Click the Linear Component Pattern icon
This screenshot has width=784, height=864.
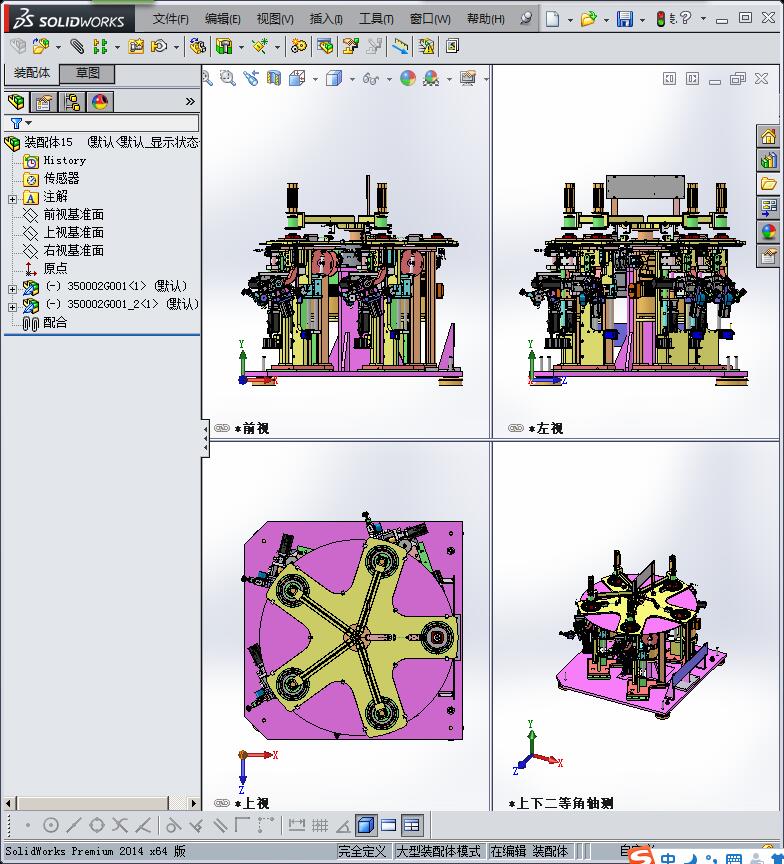100,46
